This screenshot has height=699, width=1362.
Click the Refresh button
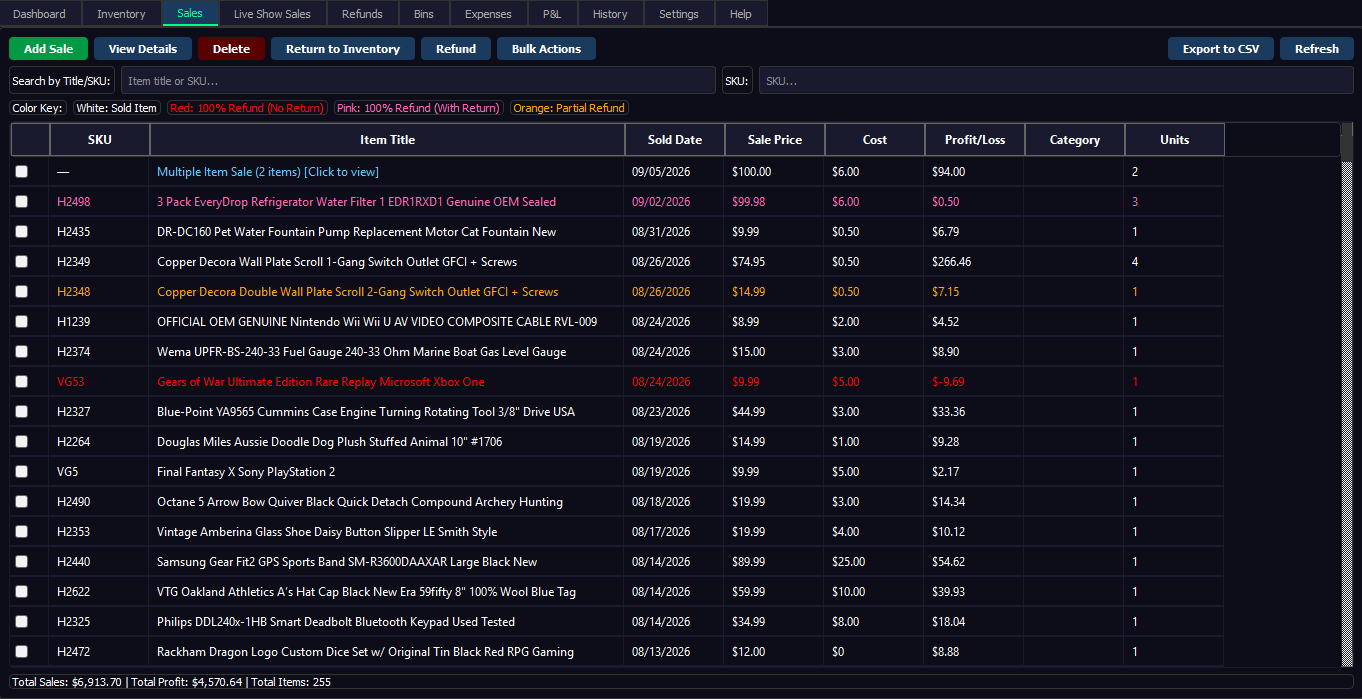click(x=1317, y=49)
